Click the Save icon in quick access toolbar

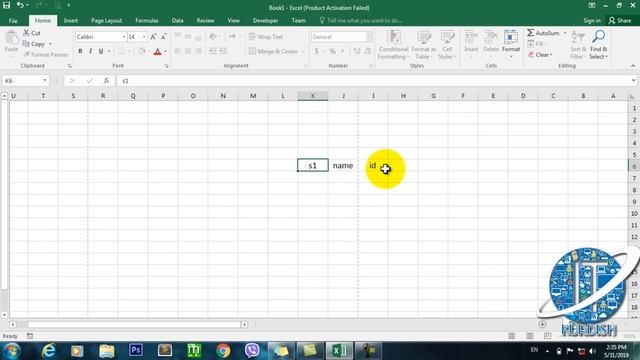(x=7, y=5)
